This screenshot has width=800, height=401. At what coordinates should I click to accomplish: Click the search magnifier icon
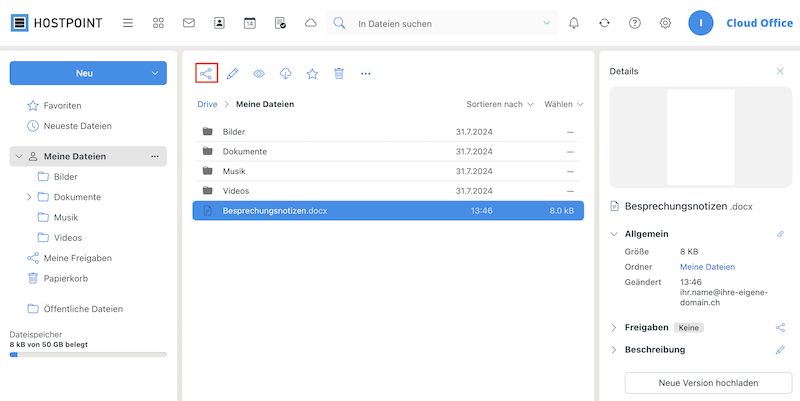(x=339, y=23)
